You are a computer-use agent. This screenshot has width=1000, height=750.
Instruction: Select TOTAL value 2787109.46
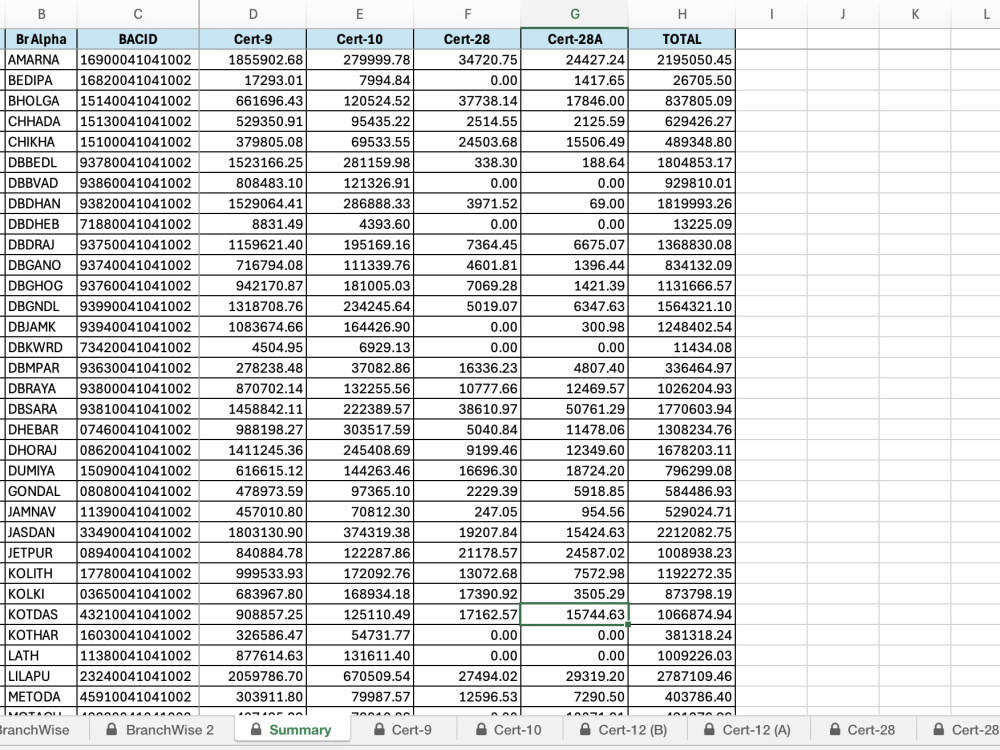coord(682,676)
